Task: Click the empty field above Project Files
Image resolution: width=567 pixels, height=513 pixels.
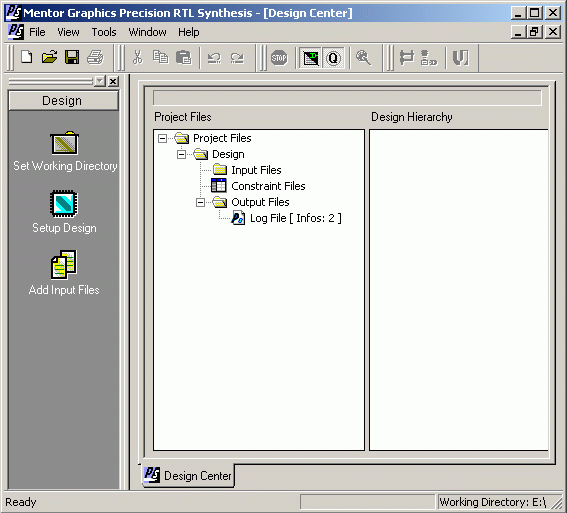Action: click(347, 98)
